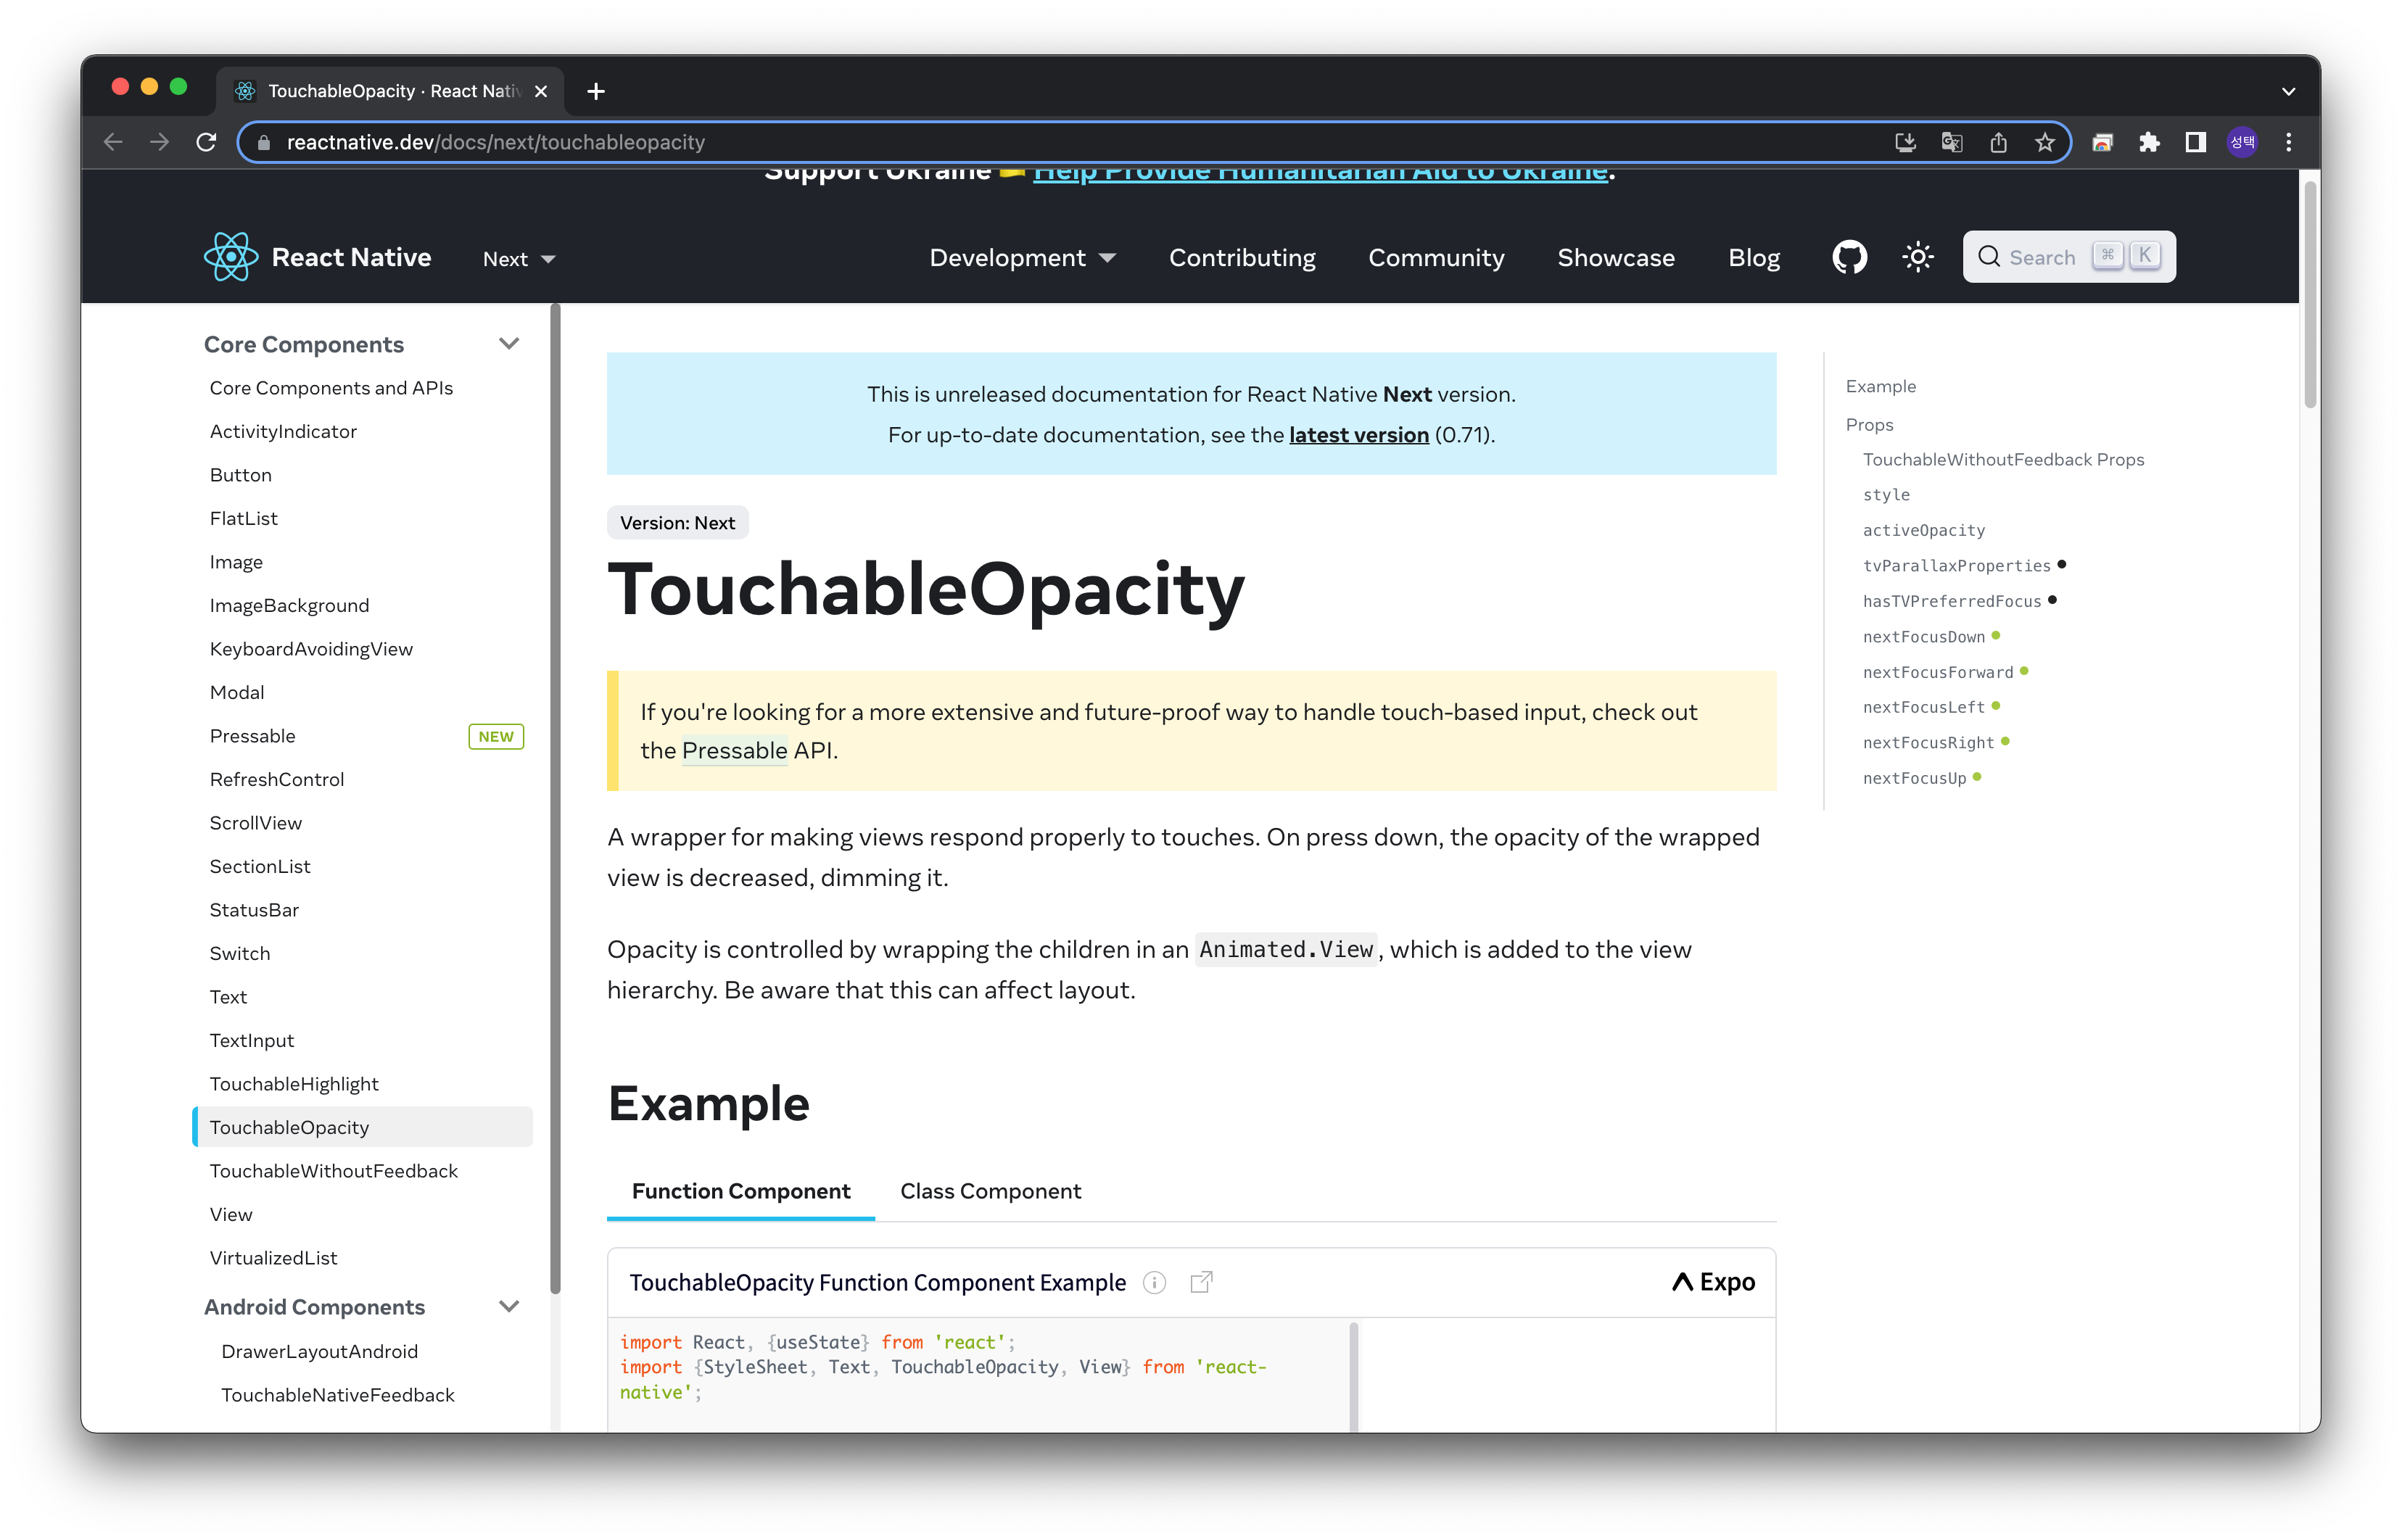The height and width of the screenshot is (1540, 2402).
Task: Open Chrome extensions puzzle icon
Action: click(2149, 142)
